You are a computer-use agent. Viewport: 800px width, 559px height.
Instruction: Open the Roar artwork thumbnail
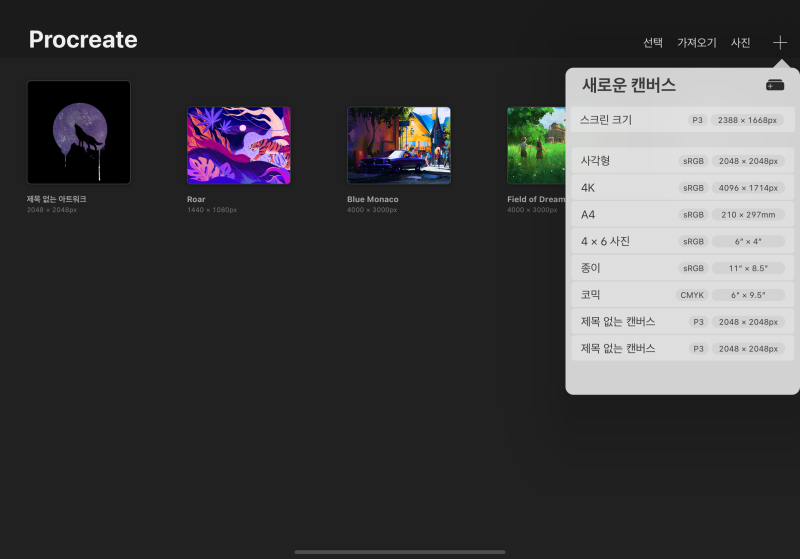point(239,145)
